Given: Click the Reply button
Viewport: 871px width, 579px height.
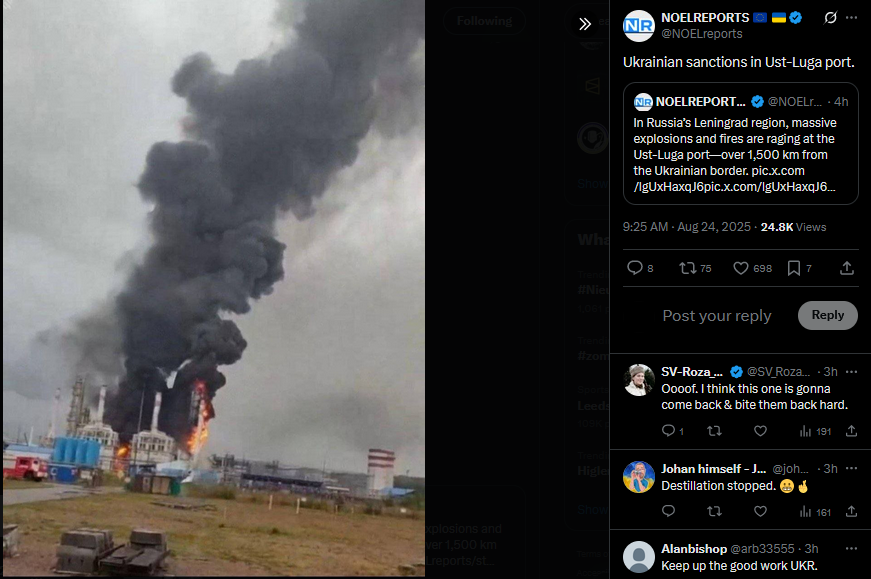Looking at the screenshot, I should [x=828, y=315].
